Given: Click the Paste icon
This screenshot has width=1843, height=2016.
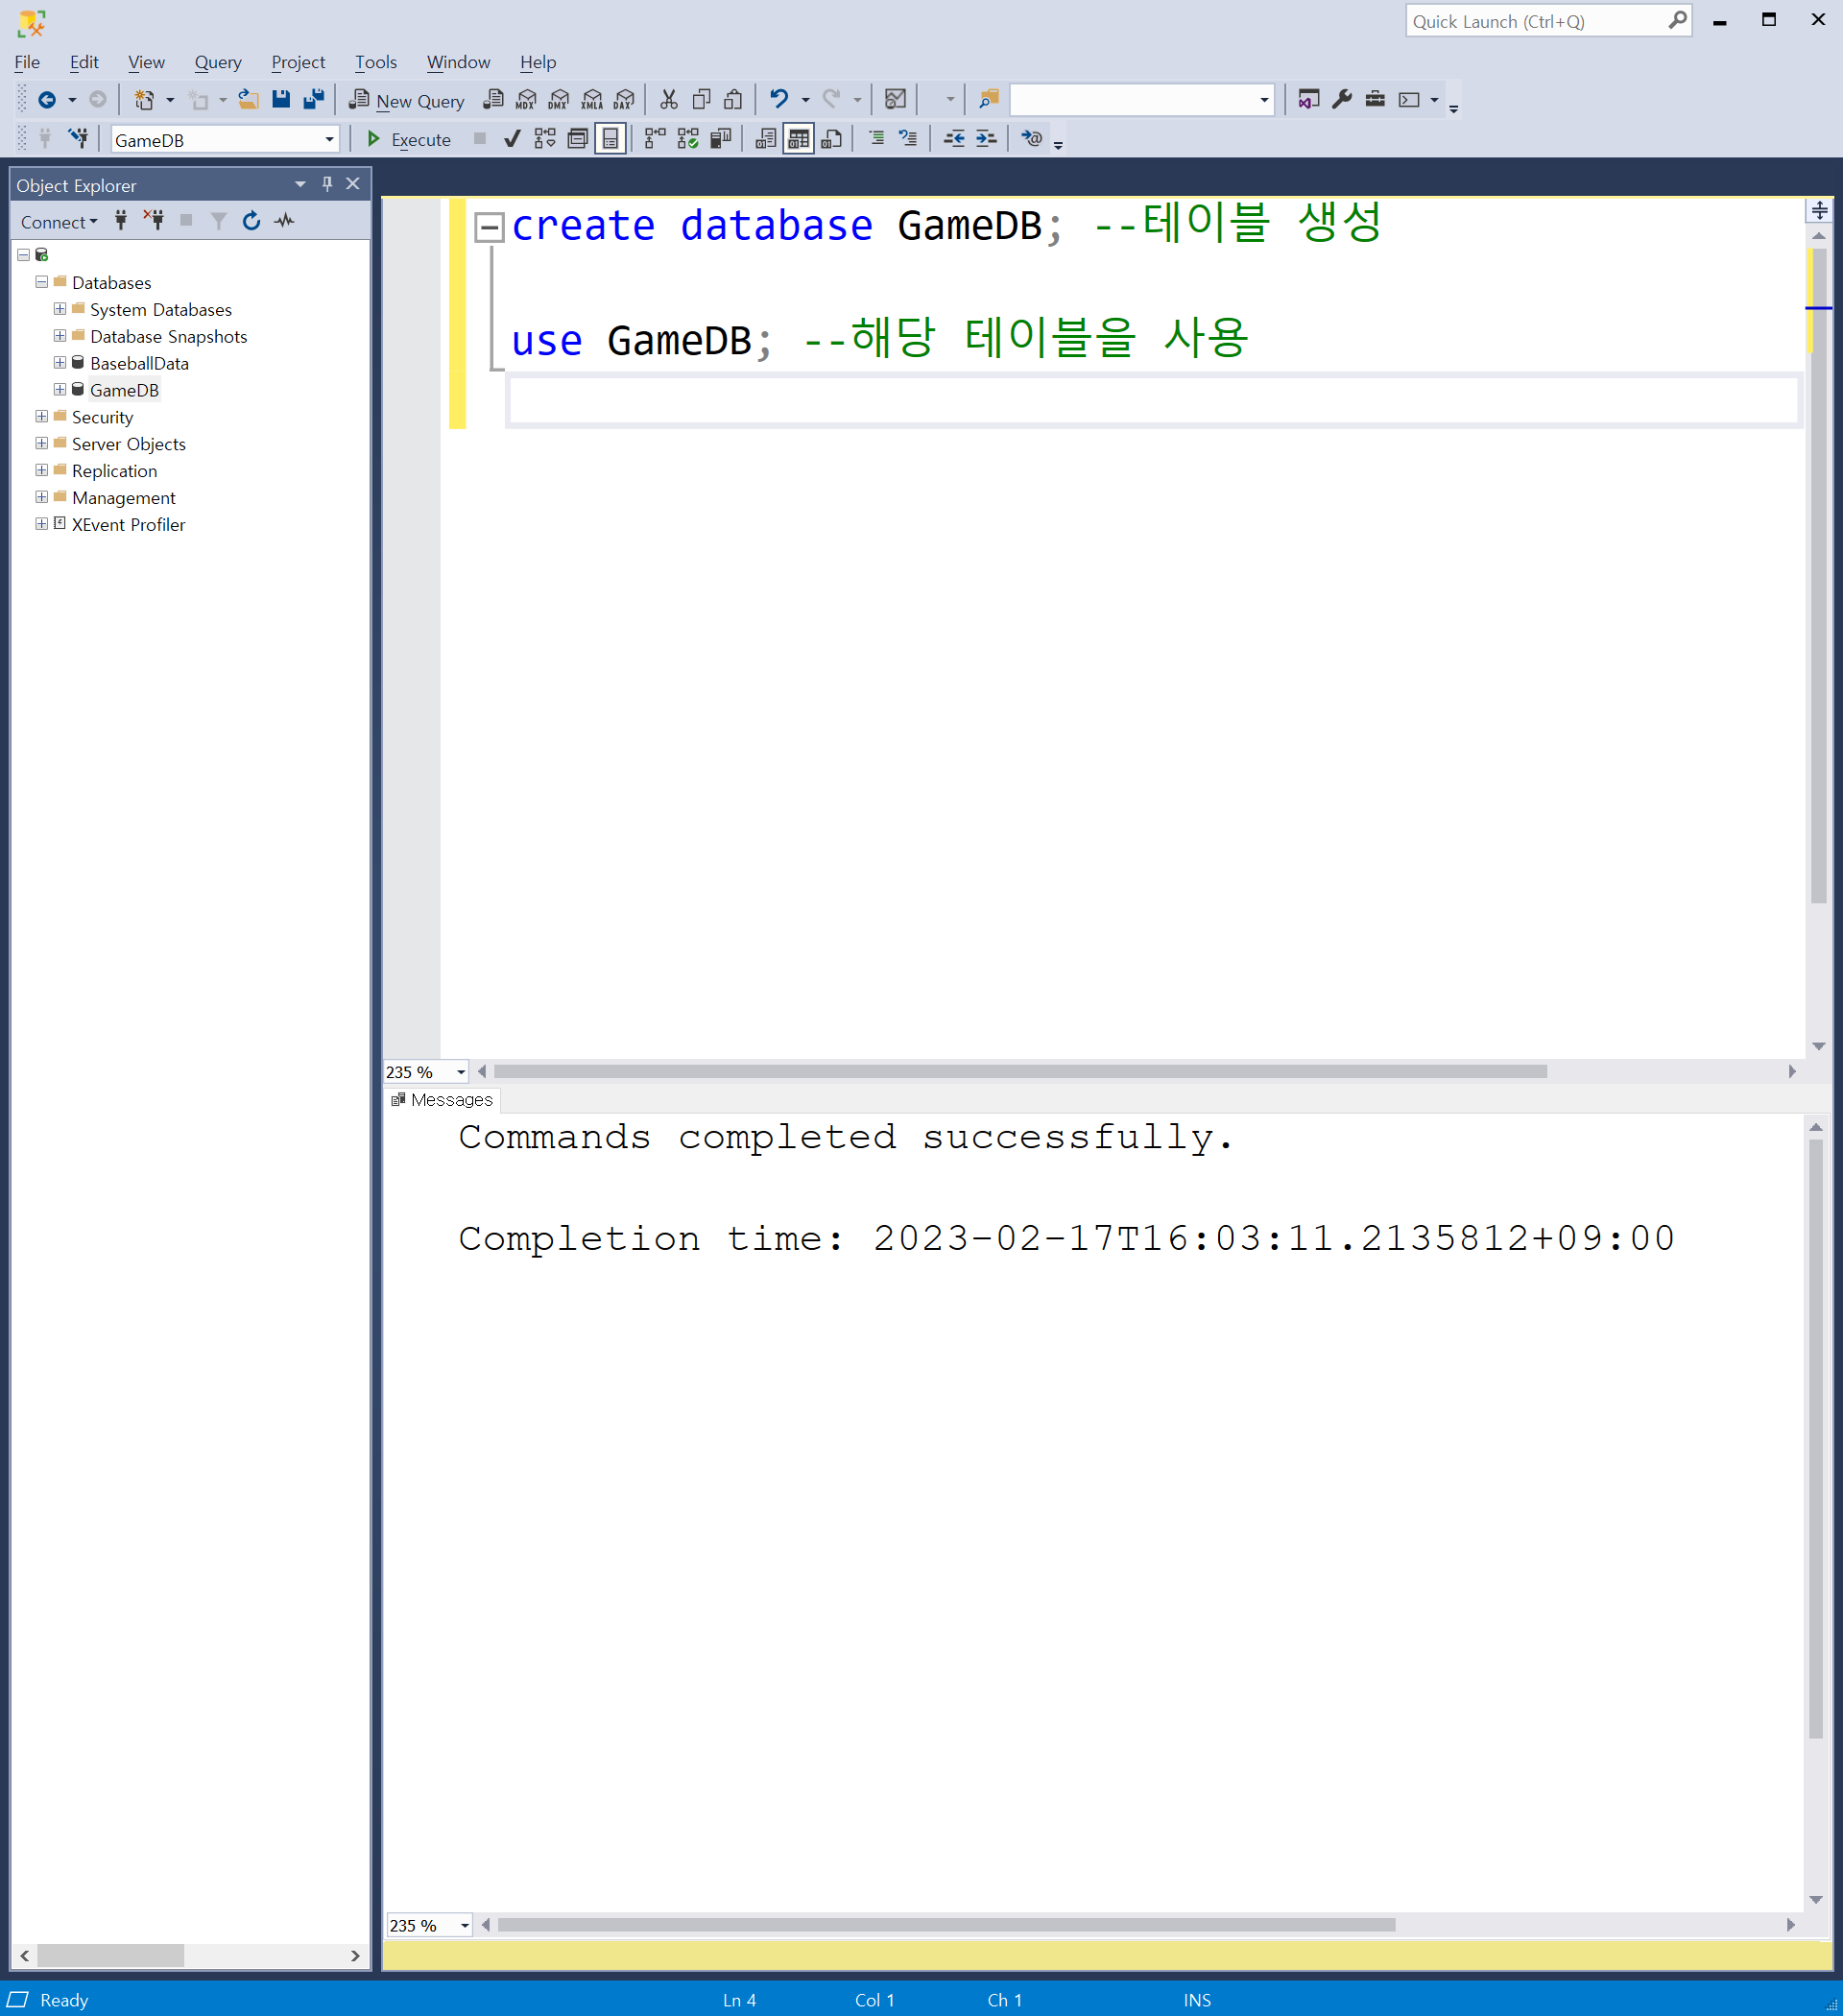Looking at the screenshot, I should click(733, 99).
